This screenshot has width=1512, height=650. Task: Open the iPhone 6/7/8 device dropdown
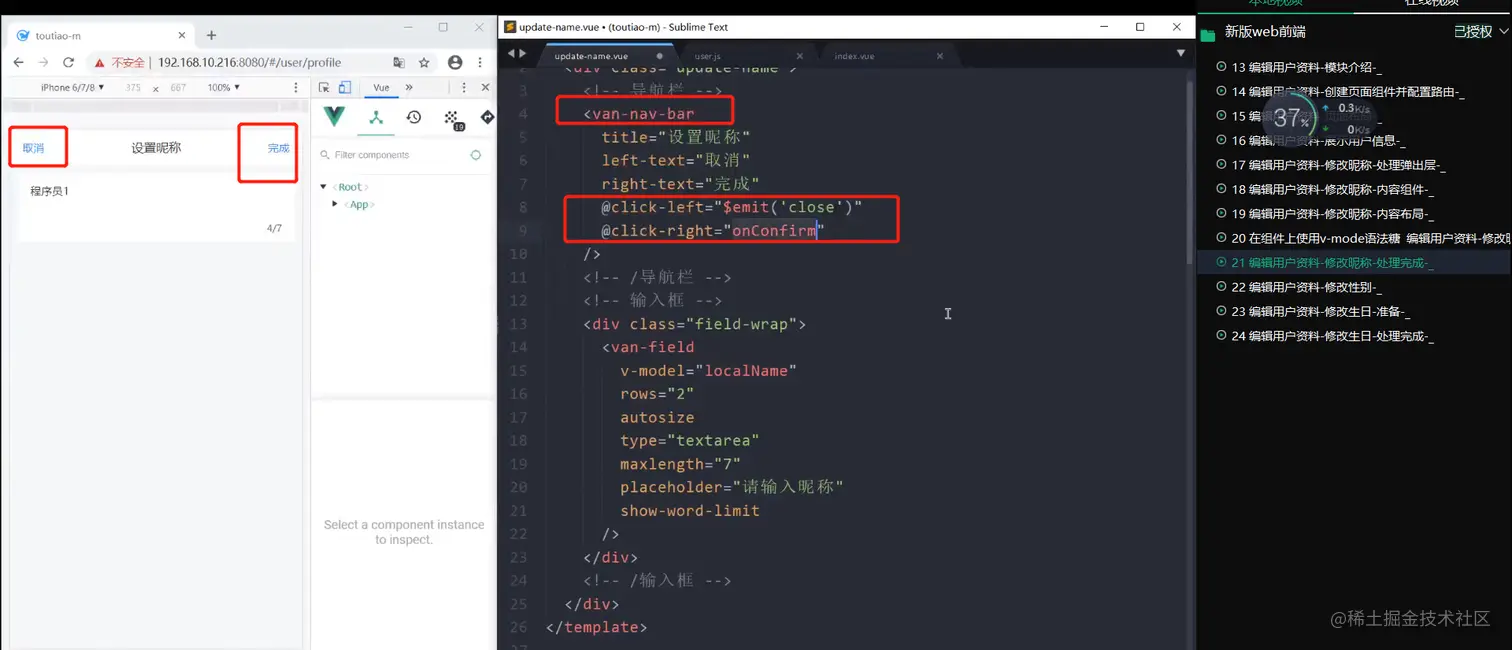(x=72, y=88)
